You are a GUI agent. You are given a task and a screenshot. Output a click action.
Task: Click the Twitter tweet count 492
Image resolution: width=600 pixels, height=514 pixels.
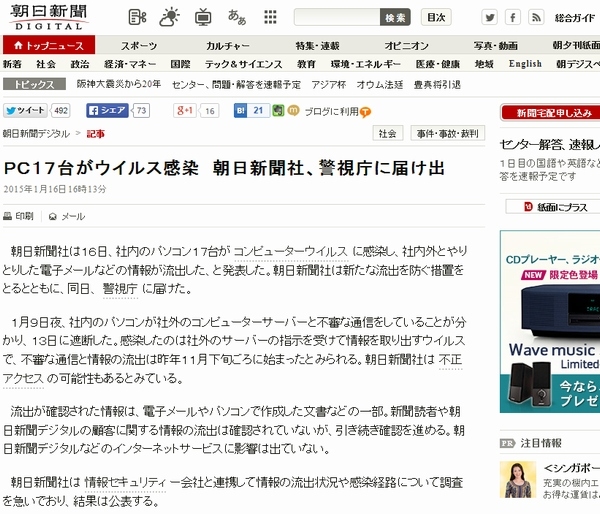(61, 111)
